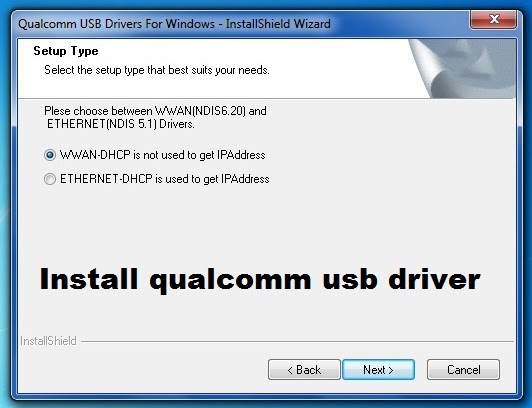The width and height of the screenshot is (532, 408).
Task: Select the ETHERNET-DHCP radio button
Action: click(x=50, y=179)
